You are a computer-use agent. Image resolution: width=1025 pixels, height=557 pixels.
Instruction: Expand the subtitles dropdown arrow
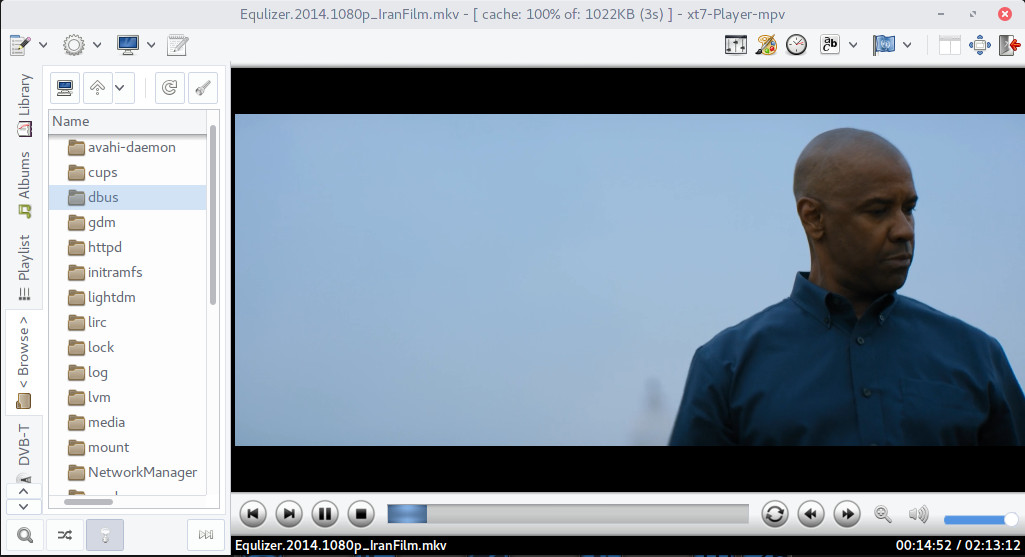point(853,45)
